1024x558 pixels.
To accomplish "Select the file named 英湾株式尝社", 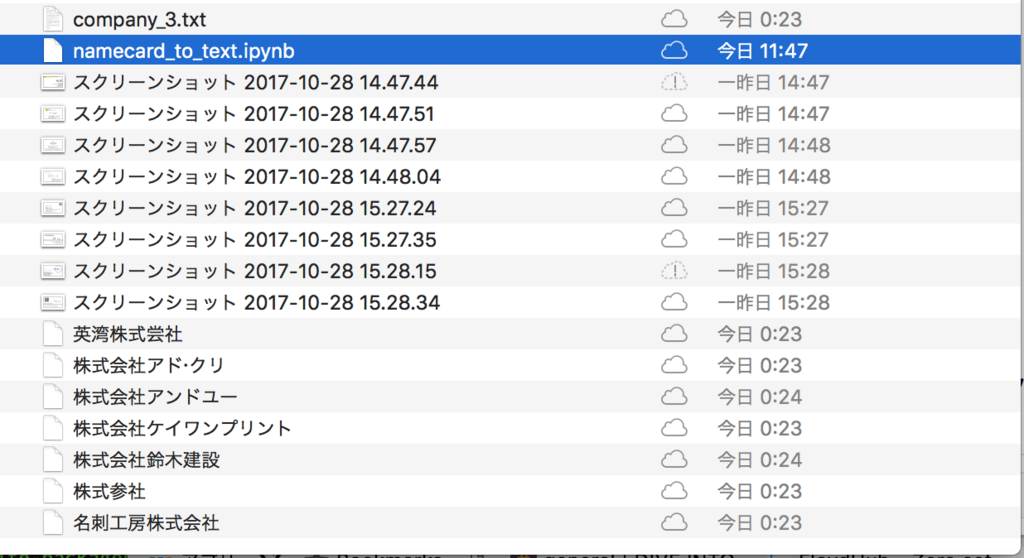I will click(x=127, y=334).
